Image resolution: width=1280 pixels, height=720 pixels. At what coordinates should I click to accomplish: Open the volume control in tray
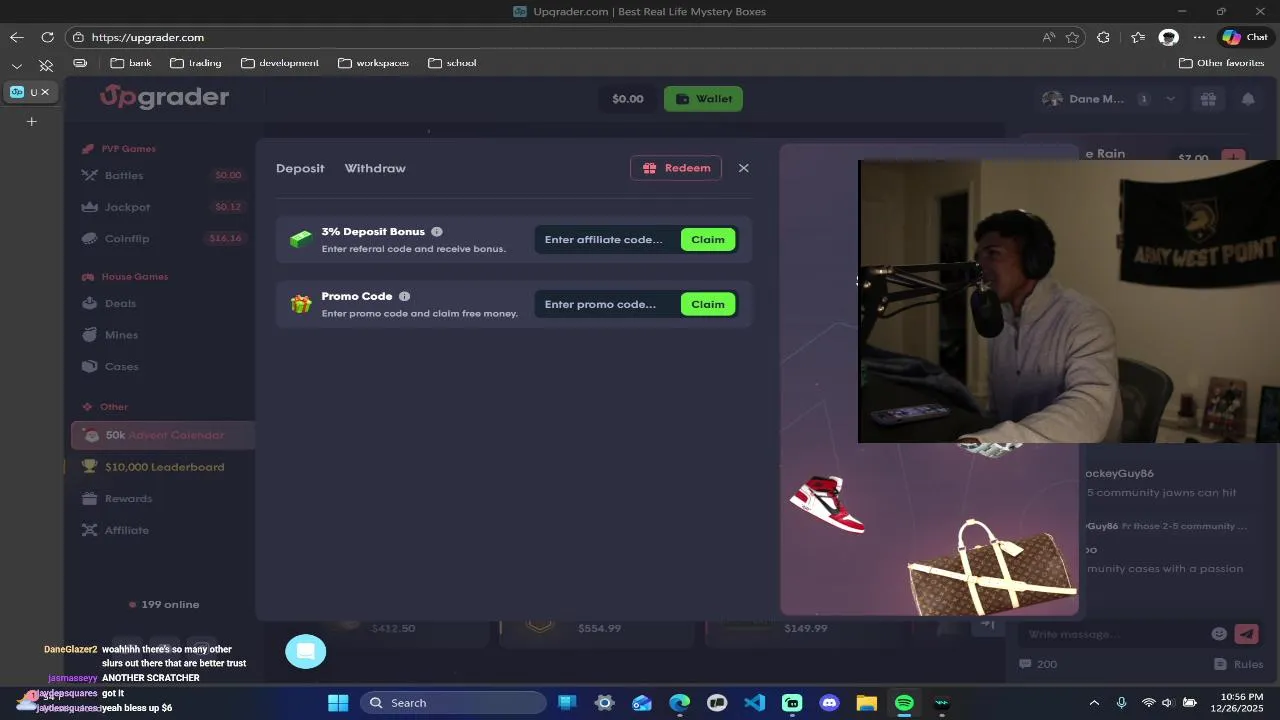point(1167,703)
